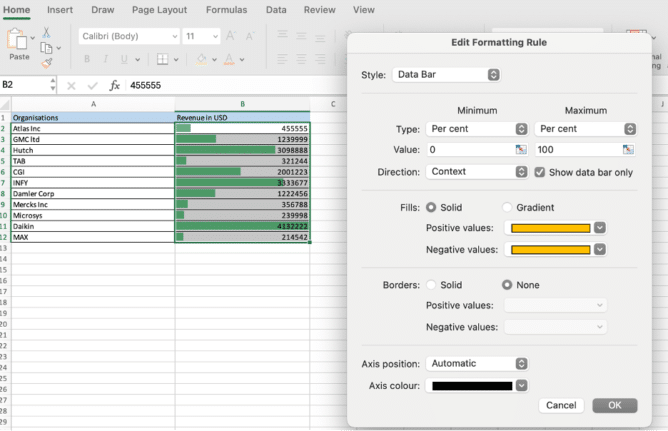668x431 pixels.
Task: Click Cancel in Edit Formatting Rule
Action: (560, 405)
